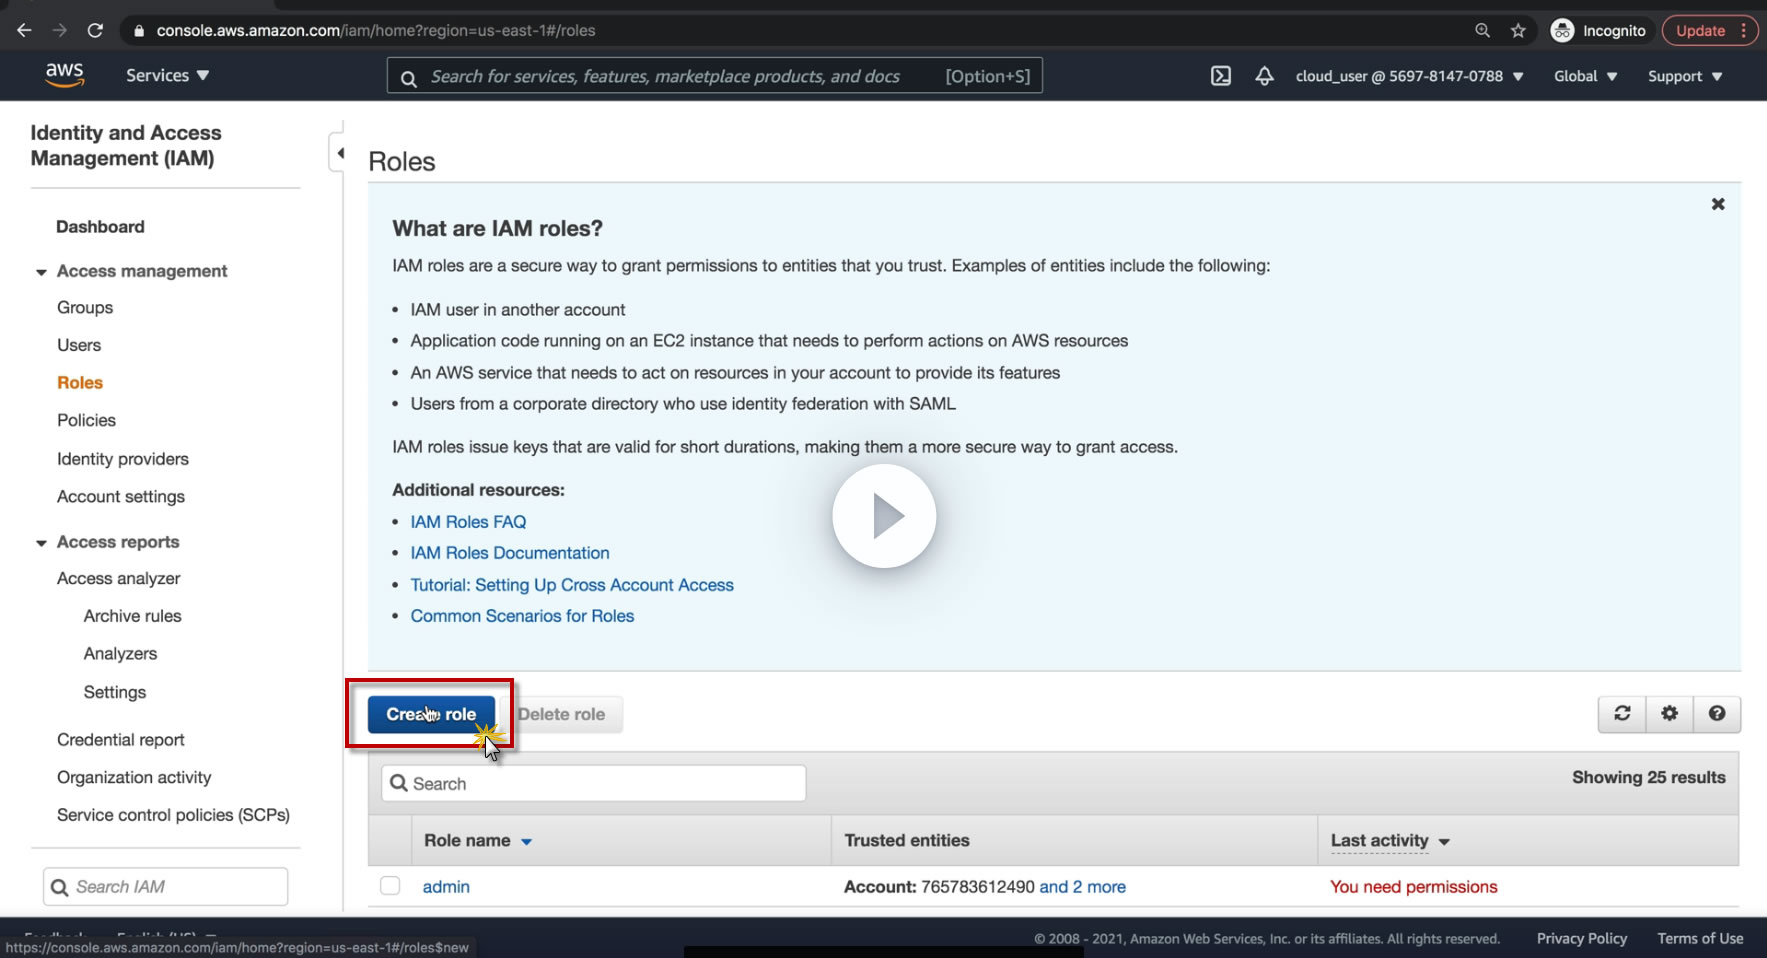Sort by Last activity column
Image resolution: width=1767 pixels, height=958 pixels.
coord(1390,841)
